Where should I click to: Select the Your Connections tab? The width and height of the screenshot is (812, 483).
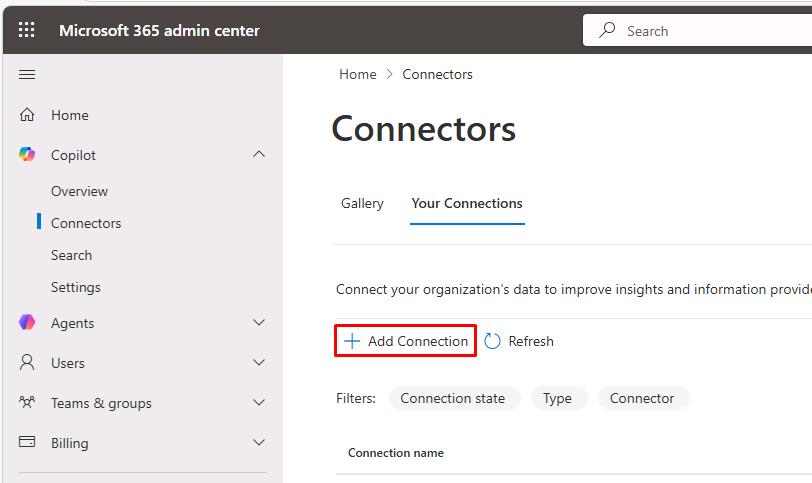click(467, 203)
